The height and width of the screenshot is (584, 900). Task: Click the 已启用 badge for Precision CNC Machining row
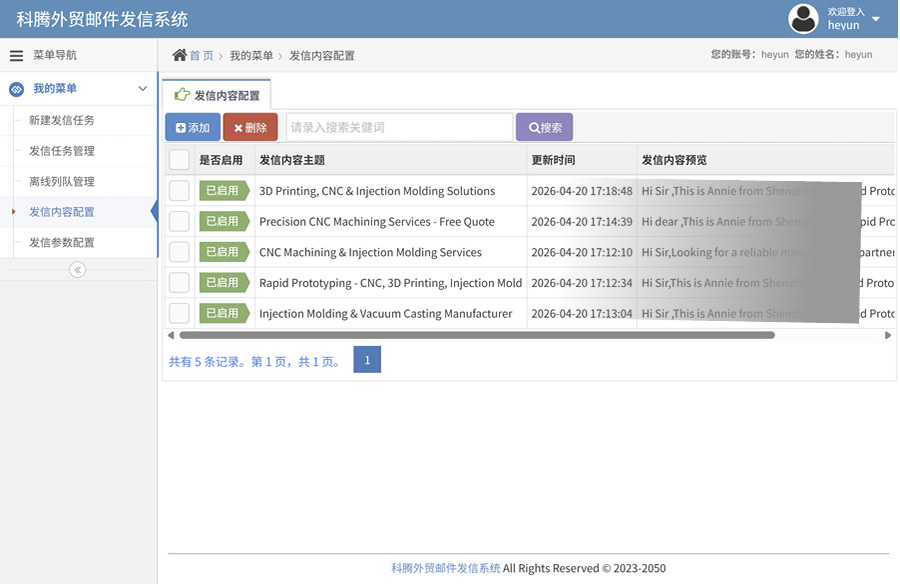tap(223, 221)
